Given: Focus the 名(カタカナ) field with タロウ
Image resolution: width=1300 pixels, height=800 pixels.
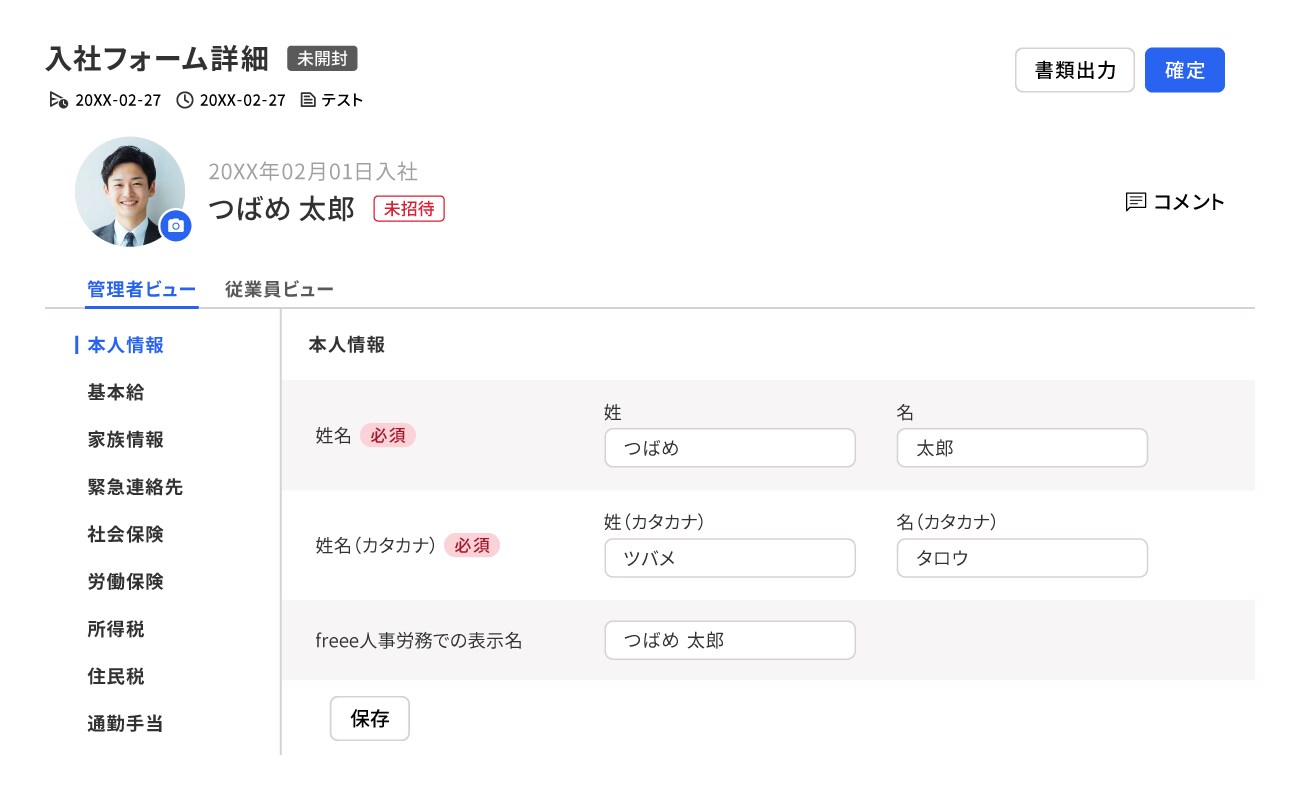Looking at the screenshot, I should pyautogui.click(x=1021, y=558).
